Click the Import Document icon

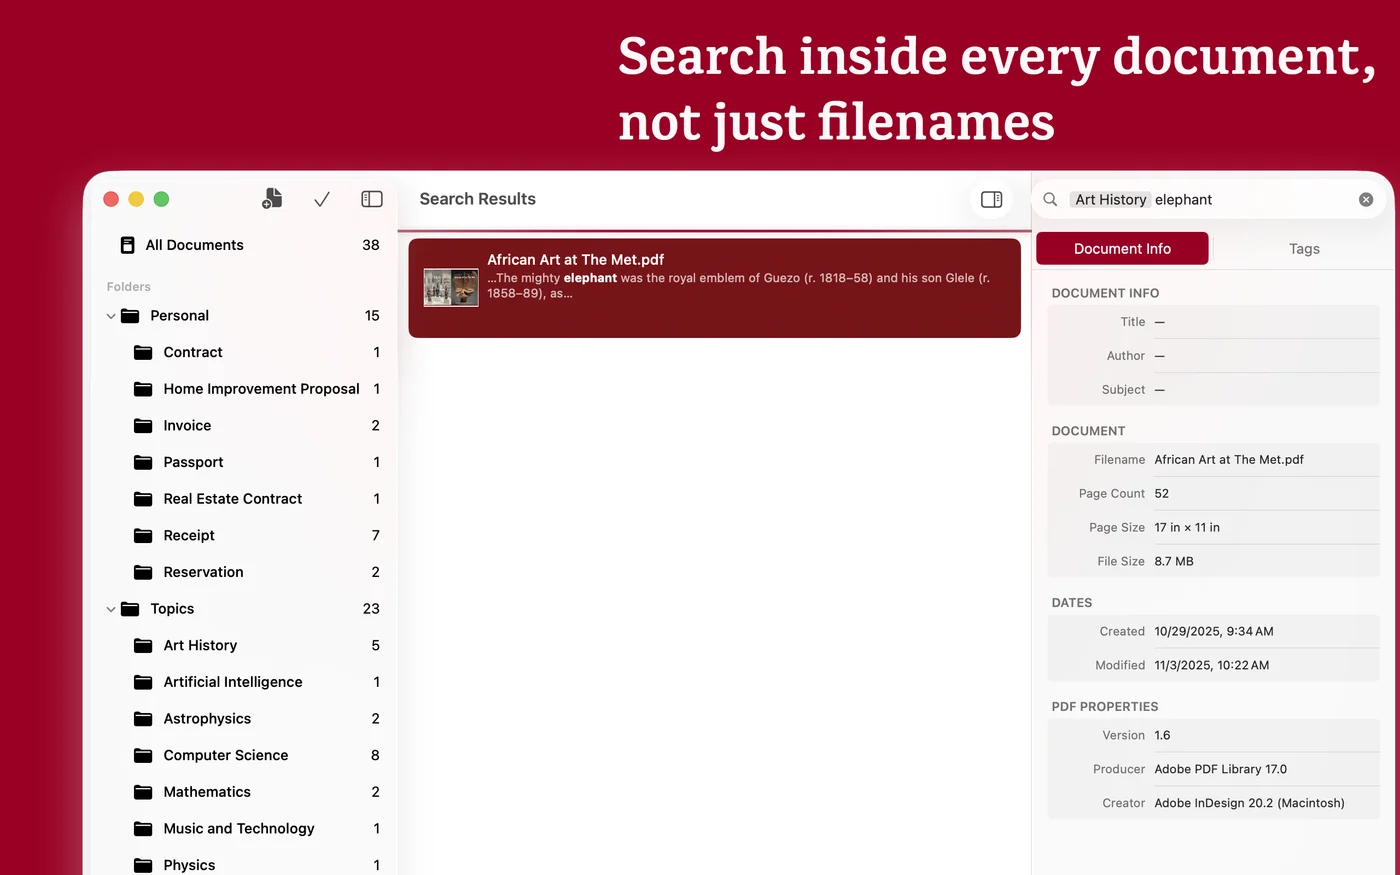[272, 199]
